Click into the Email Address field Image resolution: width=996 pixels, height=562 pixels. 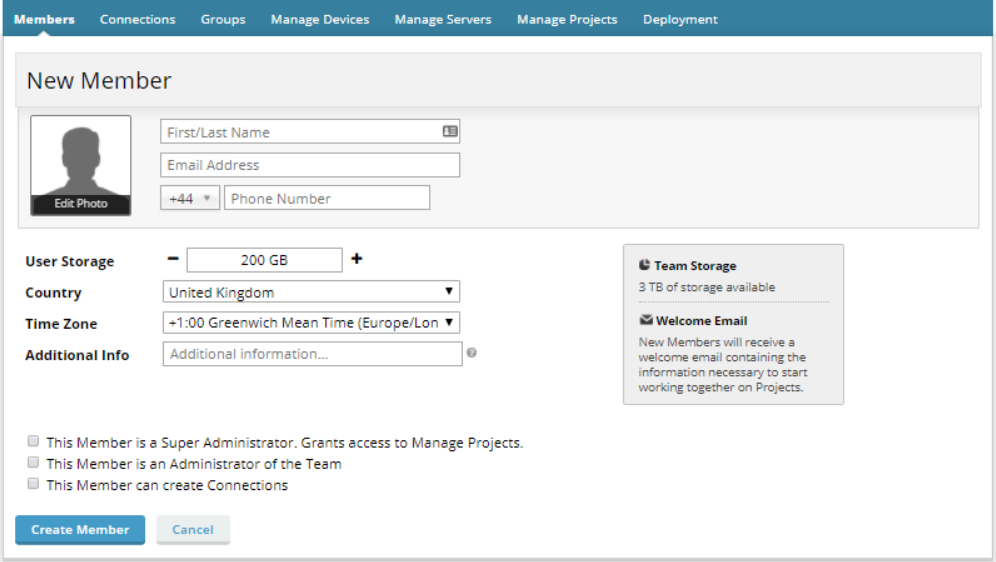click(310, 165)
